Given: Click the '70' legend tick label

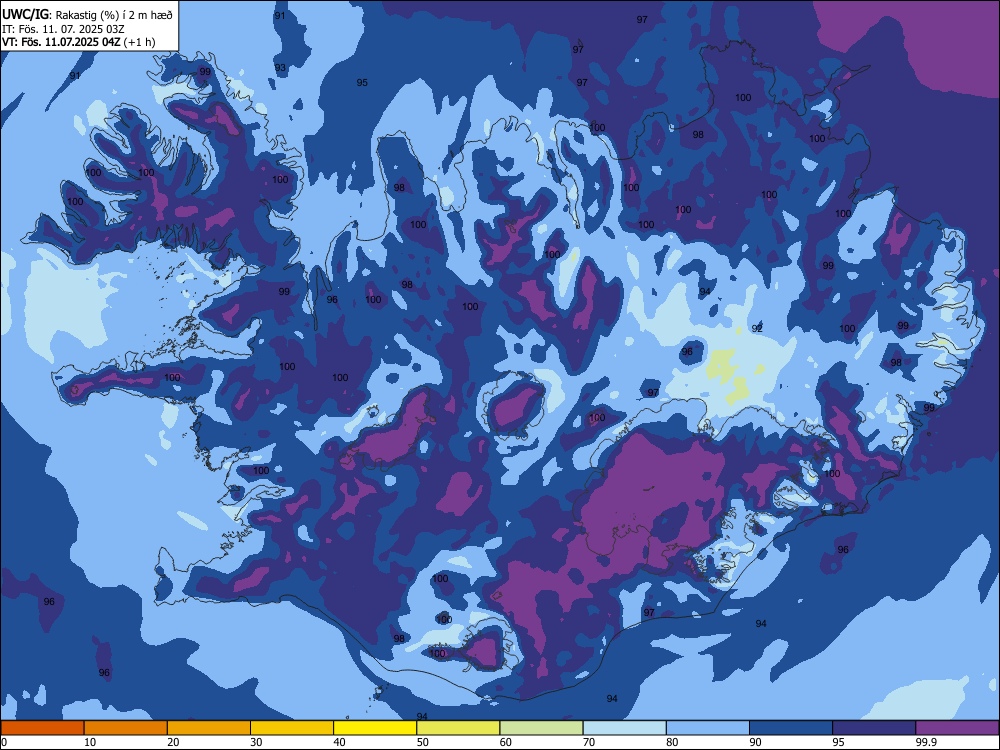Looking at the screenshot, I should [x=589, y=742].
